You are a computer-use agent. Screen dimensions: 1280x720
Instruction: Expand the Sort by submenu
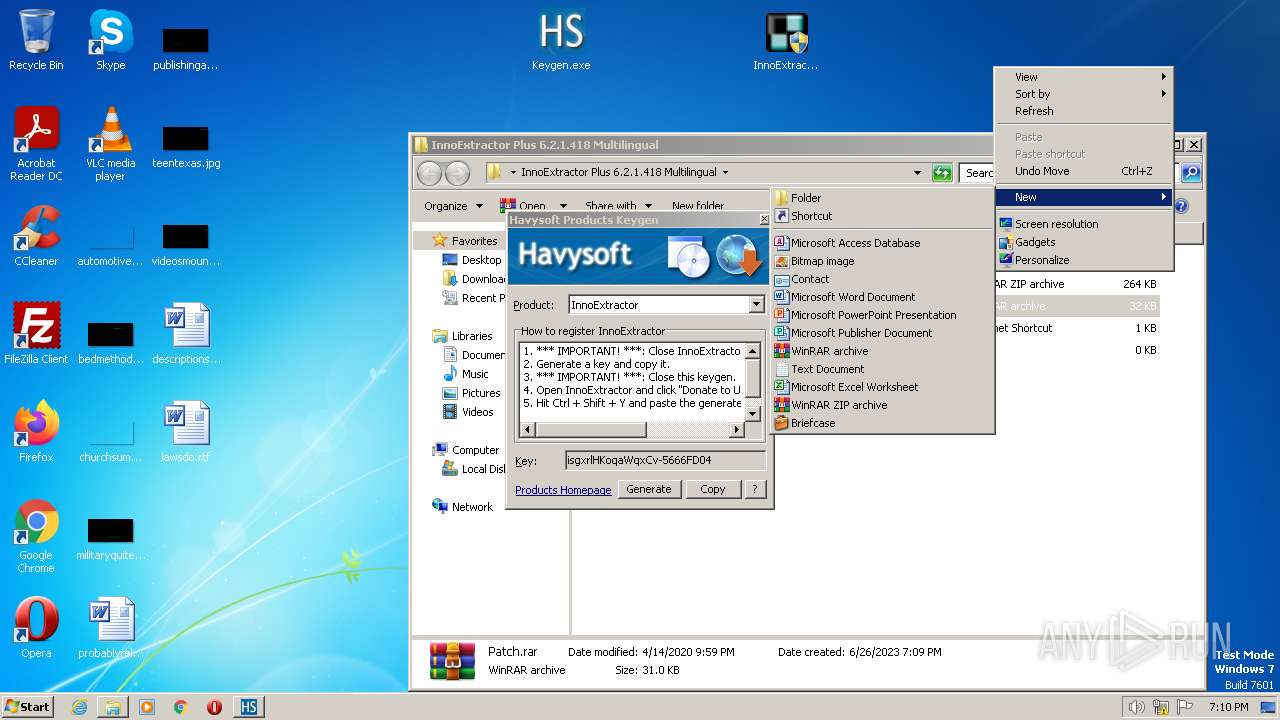tap(1084, 94)
